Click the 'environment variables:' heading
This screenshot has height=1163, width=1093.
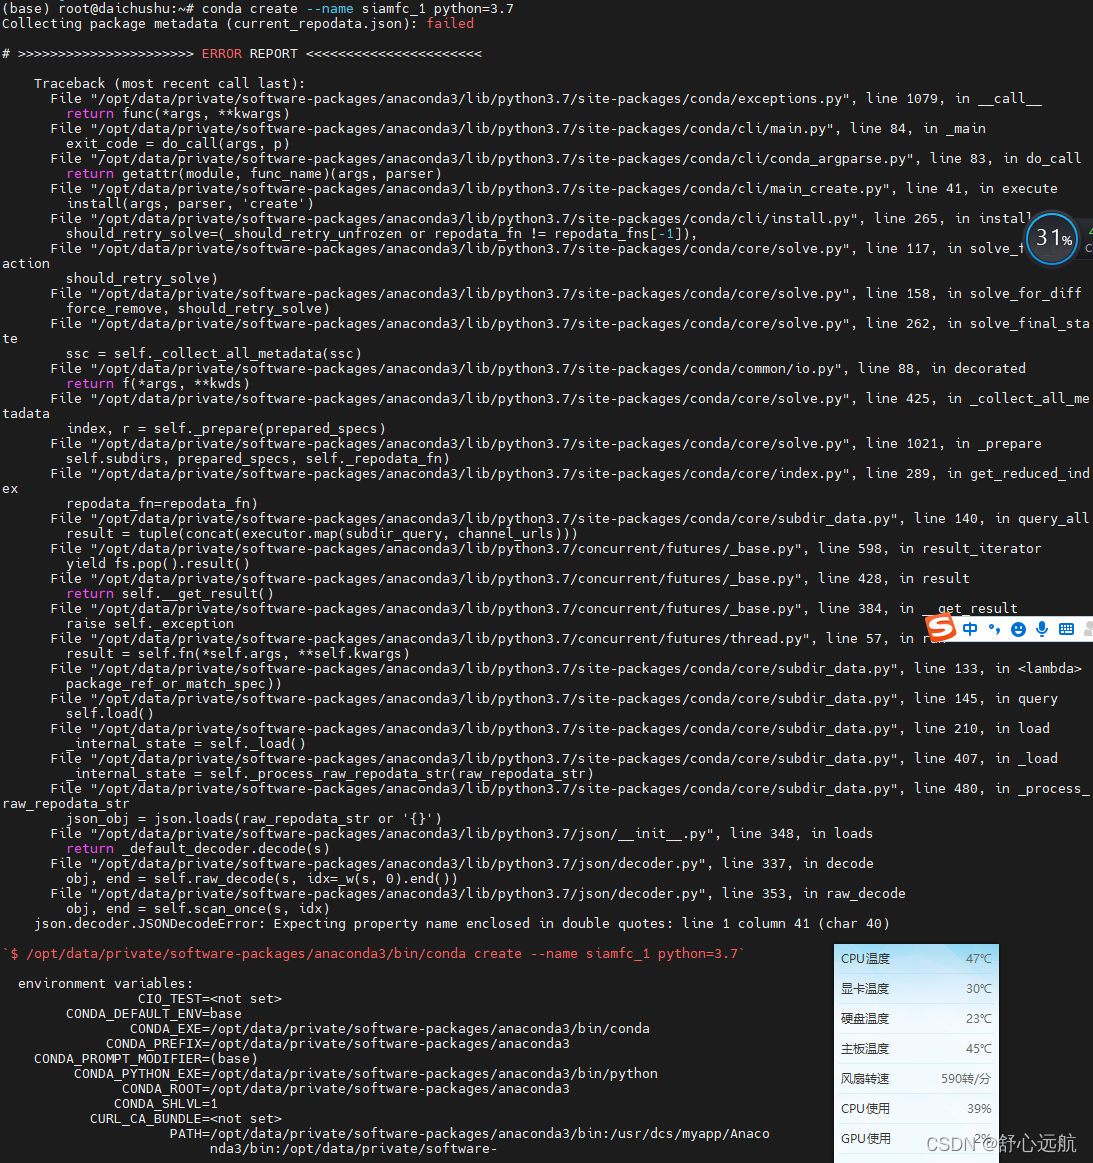coord(105,984)
